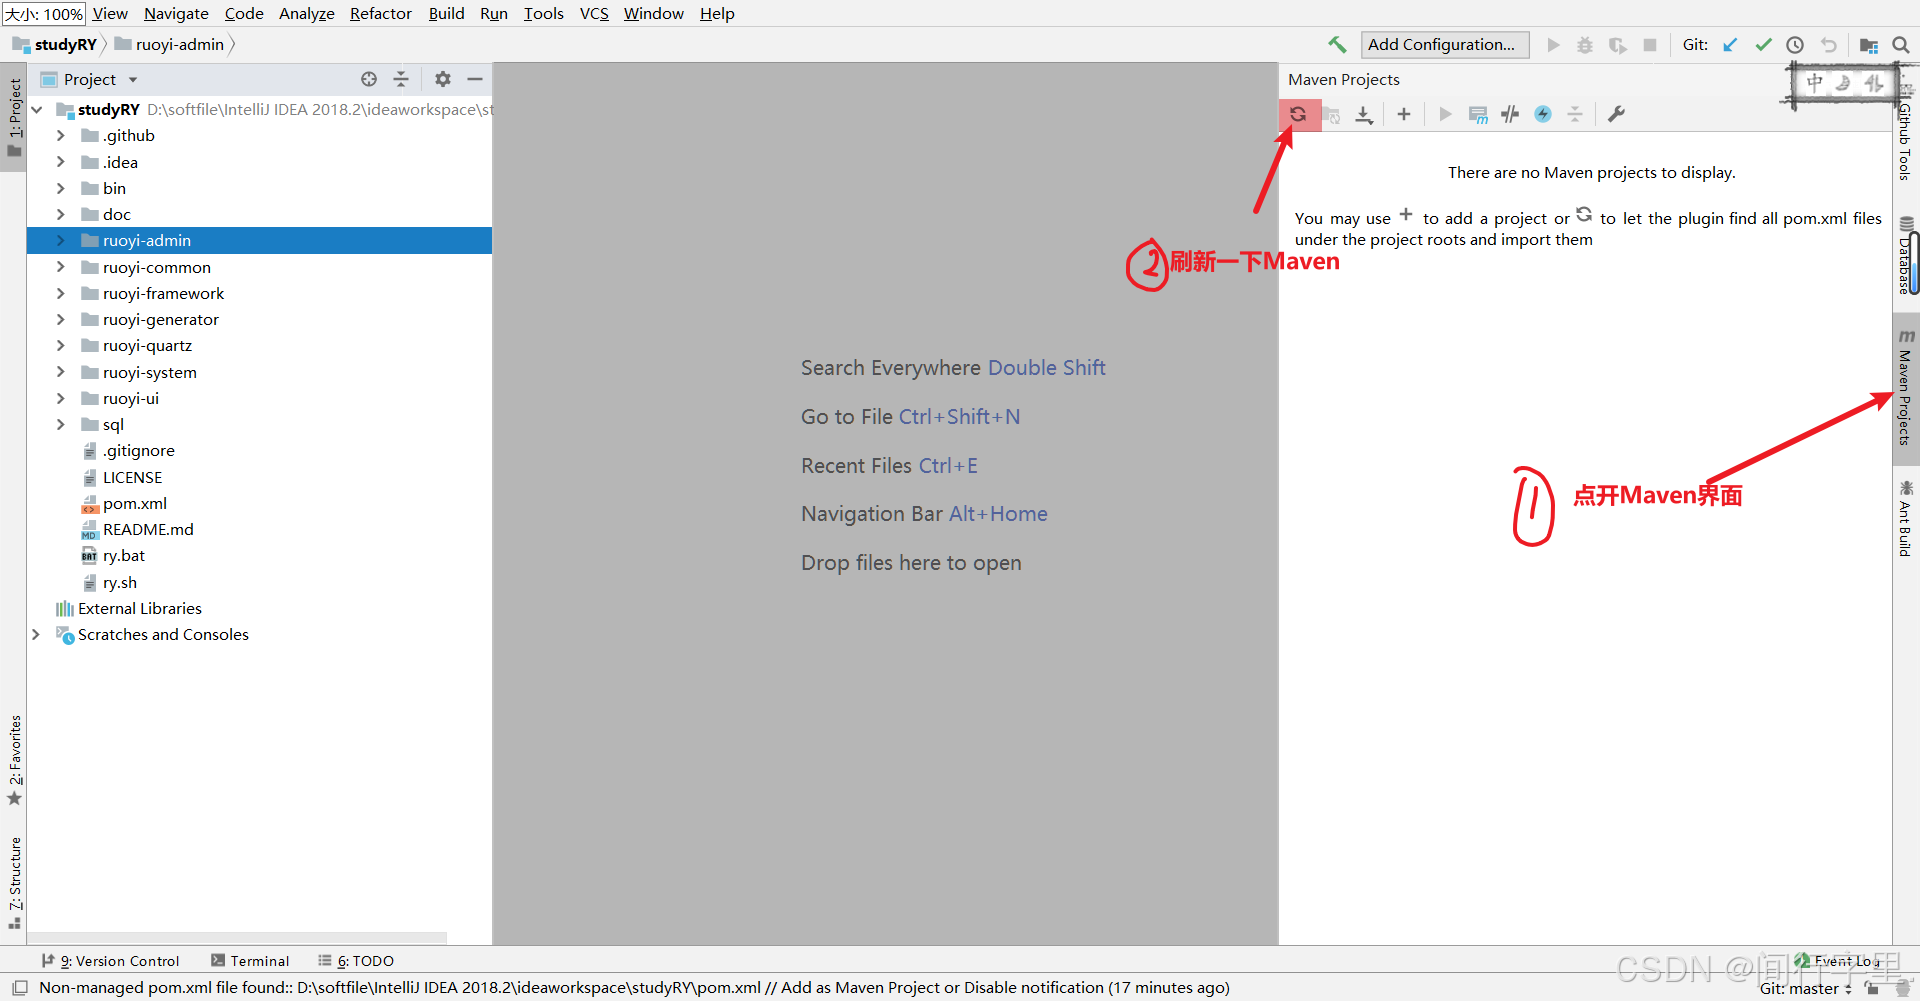Hide the Project panel with minus icon
Image resolution: width=1920 pixels, height=1001 pixels.
tap(475, 79)
